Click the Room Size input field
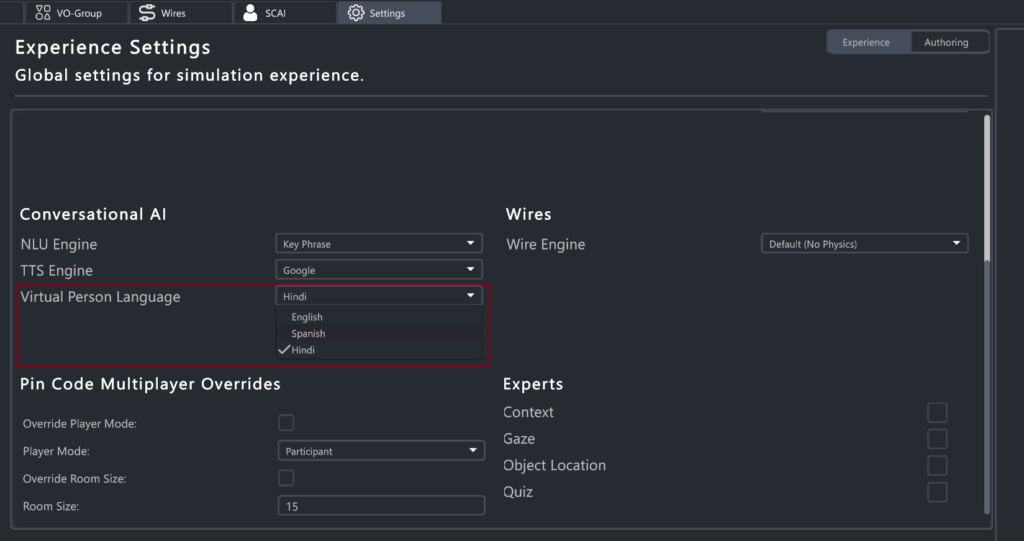Viewport: 1024px width, 541px height. click(380, 507)
